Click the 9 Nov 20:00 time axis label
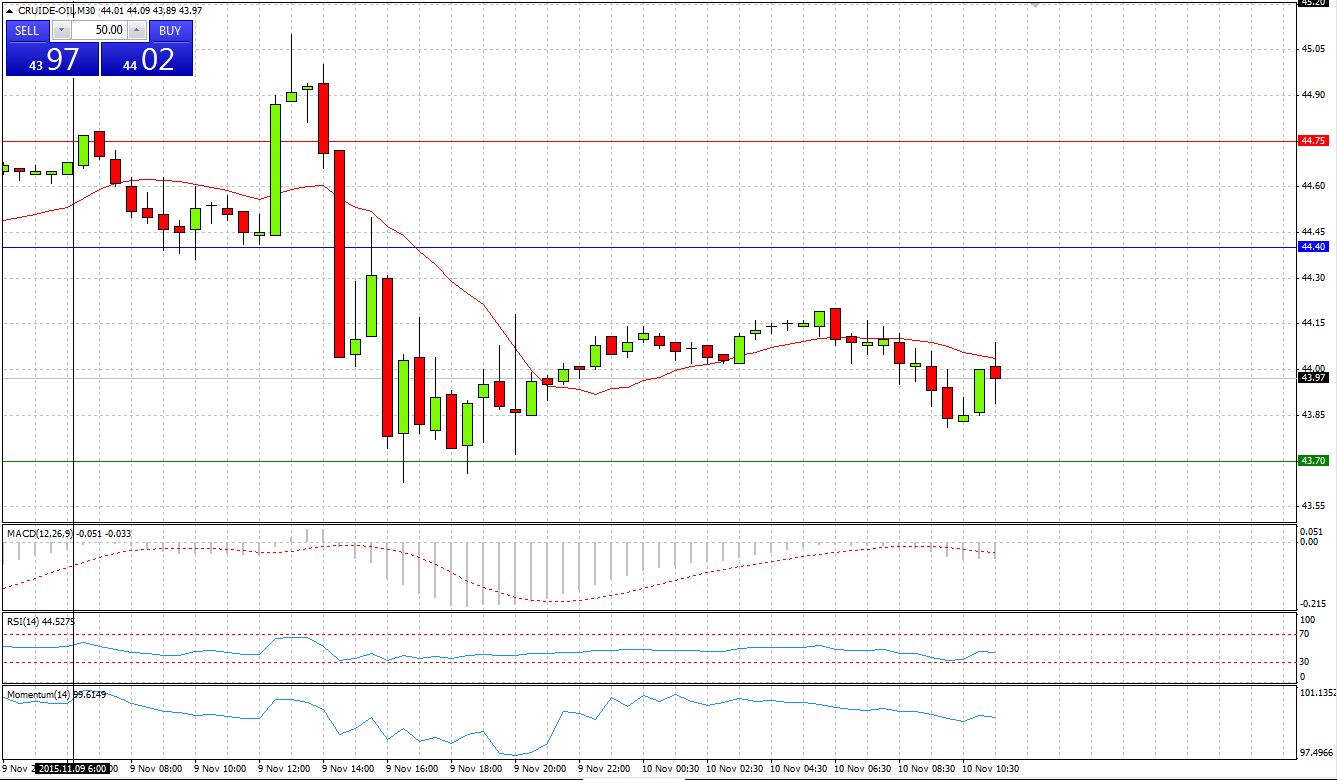This screenshot has width=1337, height=780. tap(541, 769)
